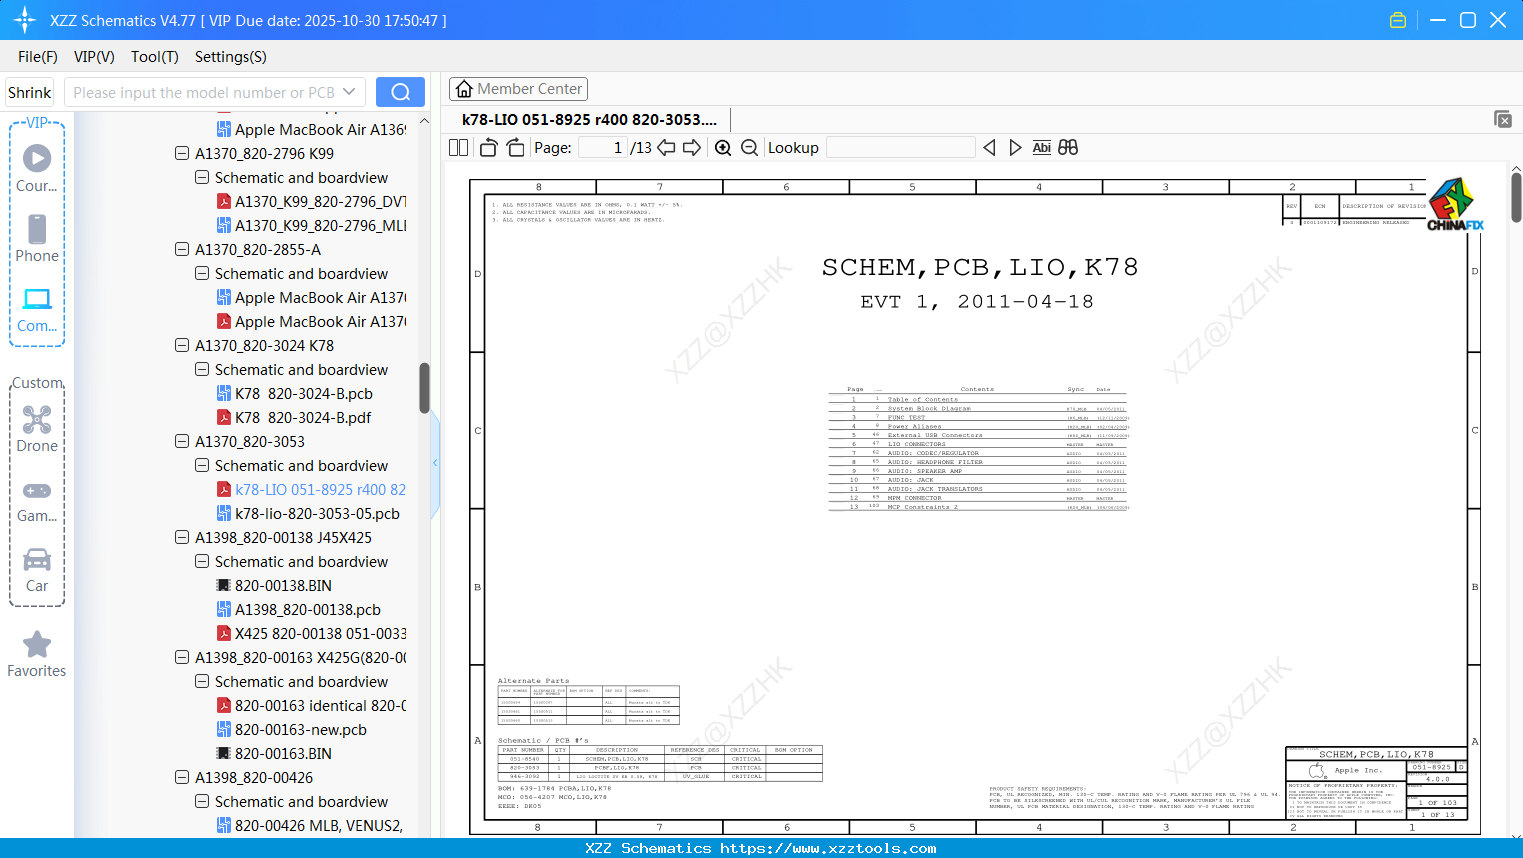Collapse the A1370_820-3024 K78 node
1523x858 pixels.
click(x=182, y=346)
